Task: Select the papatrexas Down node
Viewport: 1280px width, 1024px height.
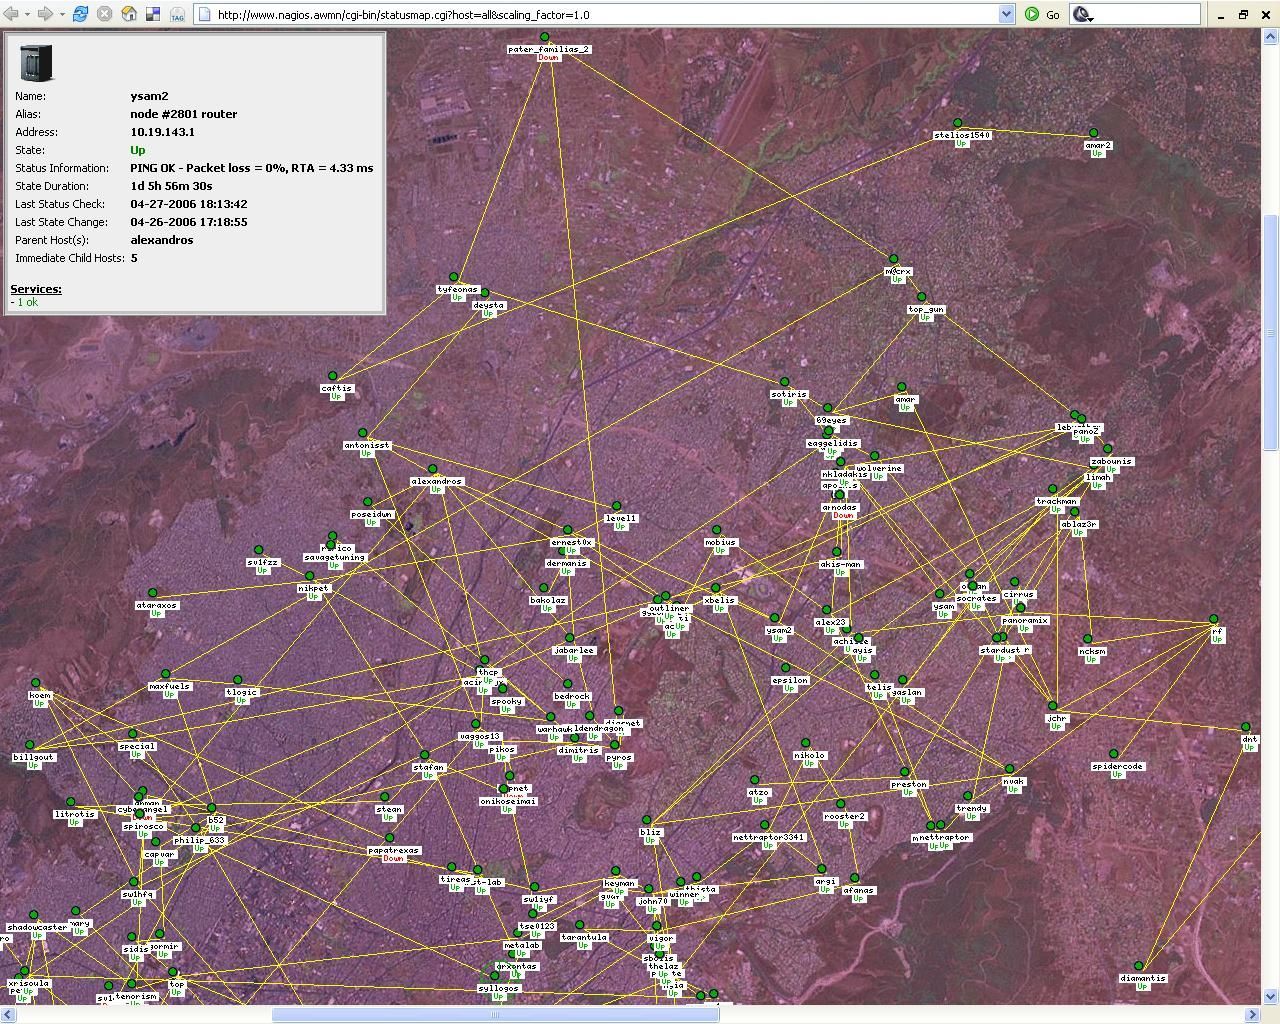Action: coord(390,838)
